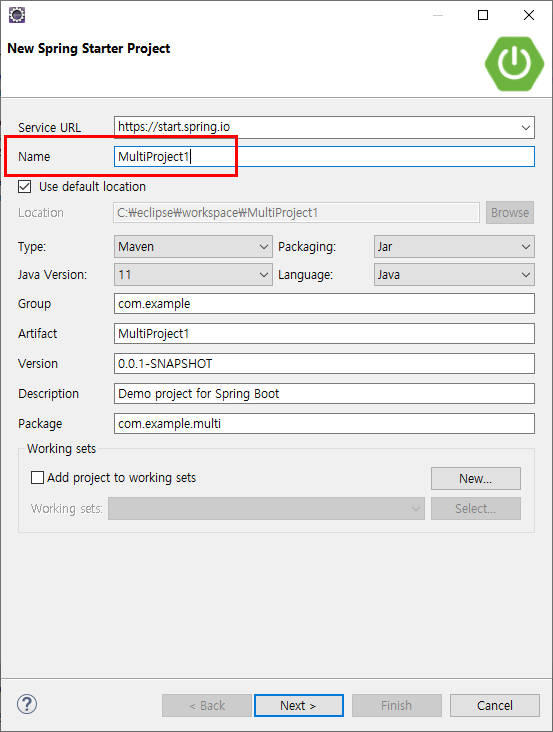
Task: Maximize the New Spring Starter Project dialog
Action: [483, 15]
